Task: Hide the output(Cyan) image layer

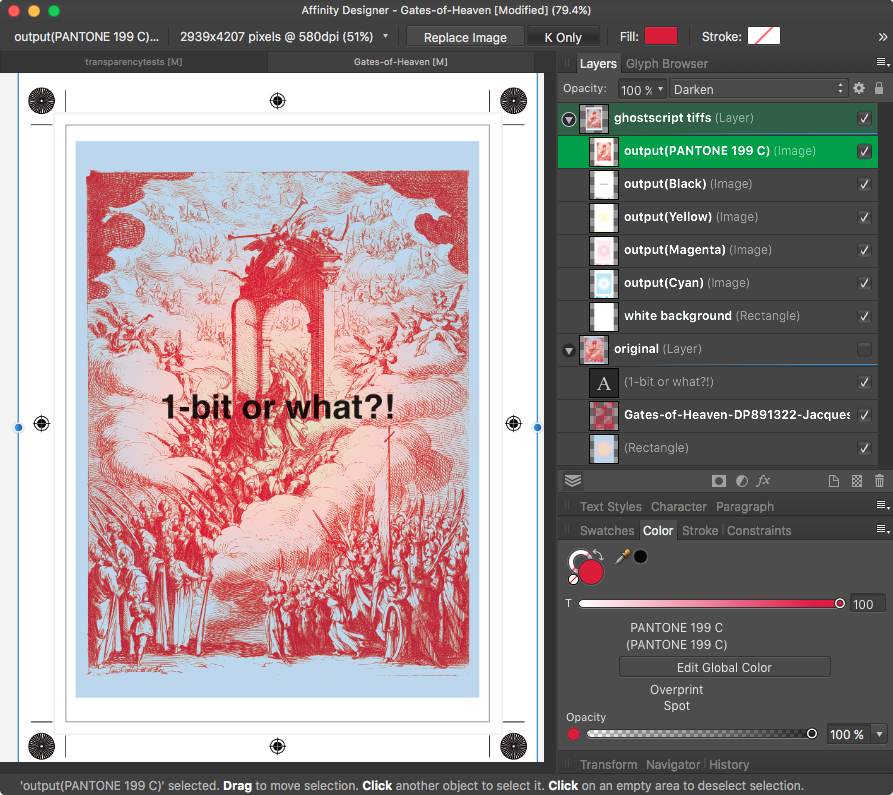Action: point(864,284)
